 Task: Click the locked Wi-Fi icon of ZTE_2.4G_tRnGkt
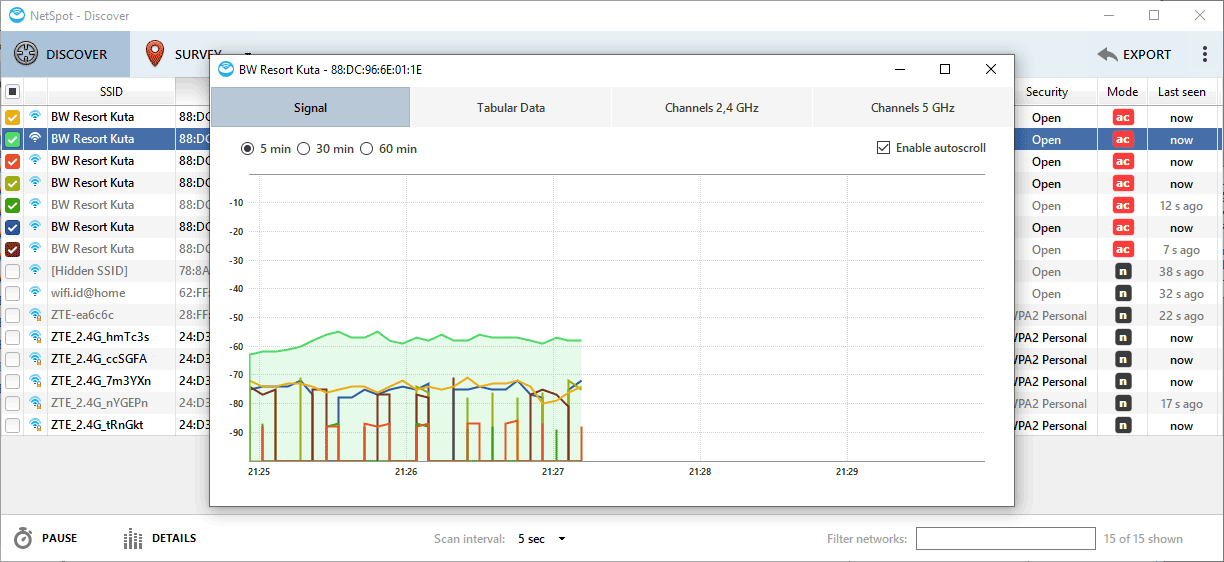tap(35, 425)
